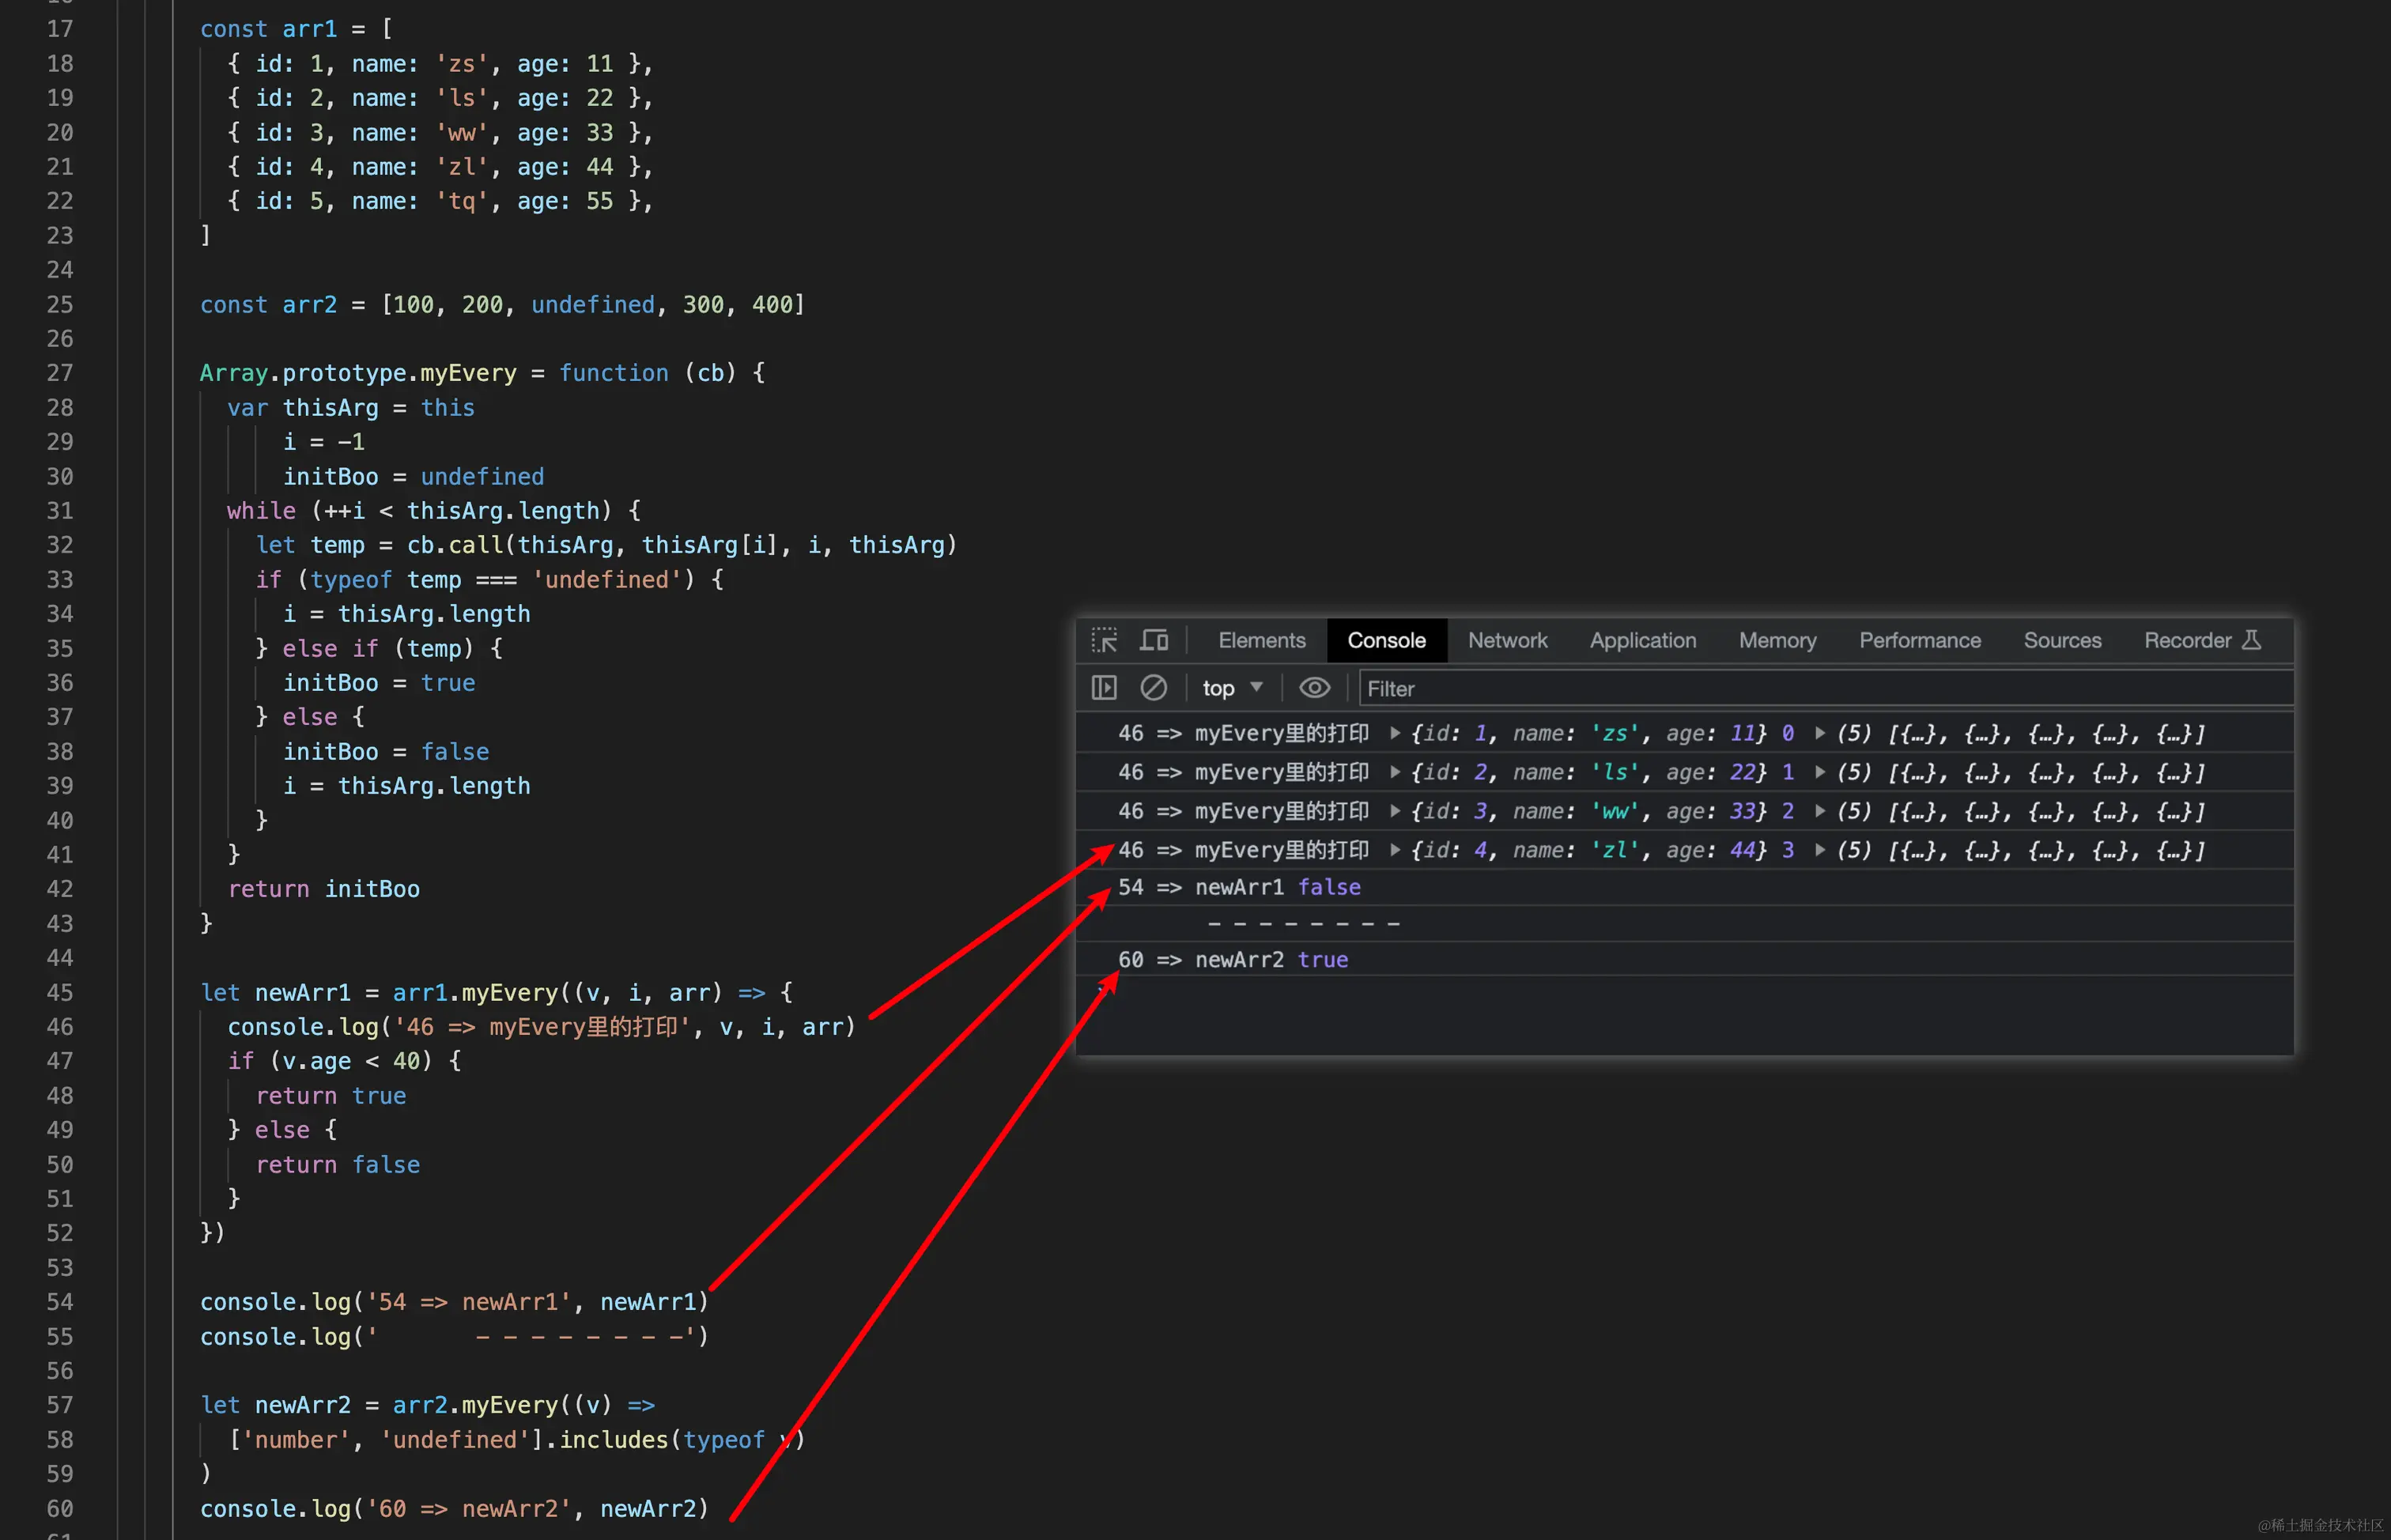Open the Performance tab

tap(1919, 640)
